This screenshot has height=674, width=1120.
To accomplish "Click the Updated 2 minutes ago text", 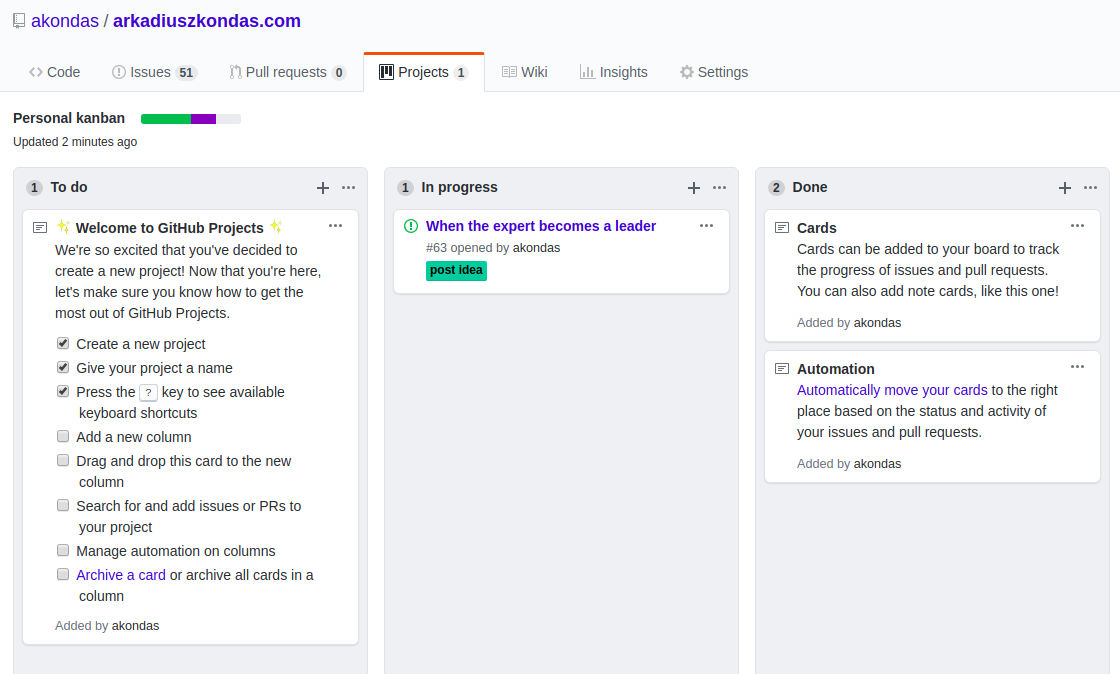I will pyautogui.click(x=75, y=142).
